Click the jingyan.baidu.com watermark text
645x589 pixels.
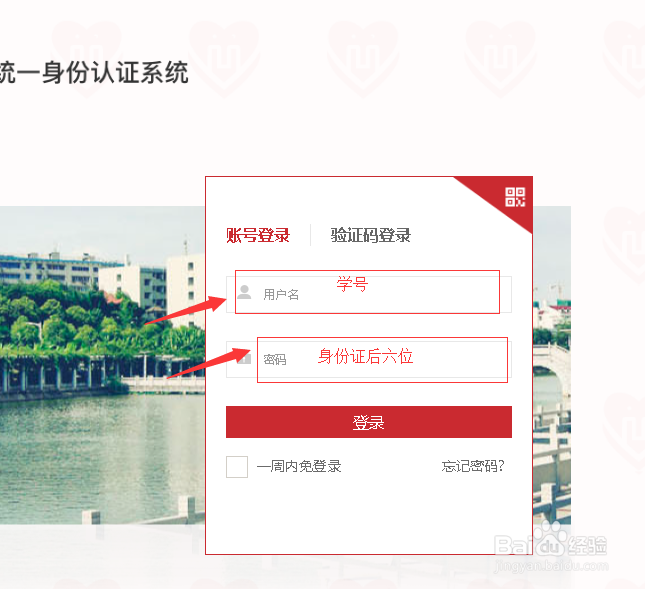coord(551,566)
